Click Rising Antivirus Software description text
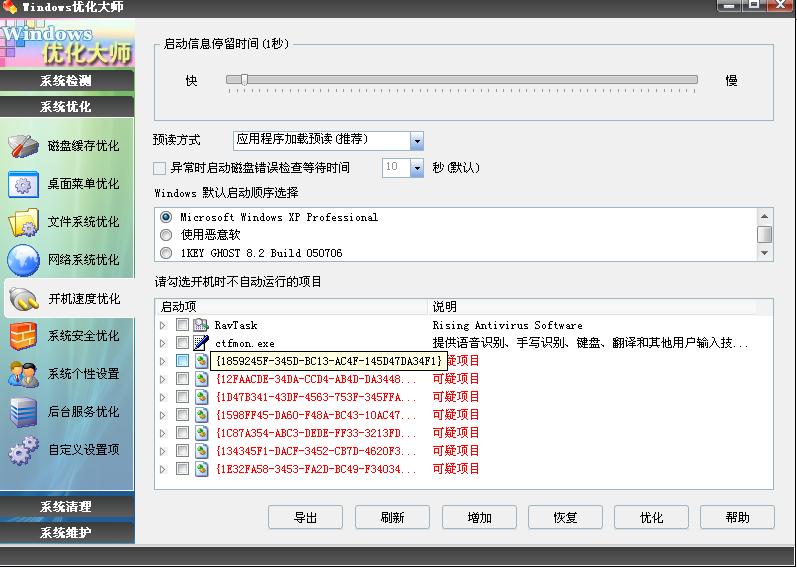This screenshot has width=797, height=569. (x=507, y=325)
